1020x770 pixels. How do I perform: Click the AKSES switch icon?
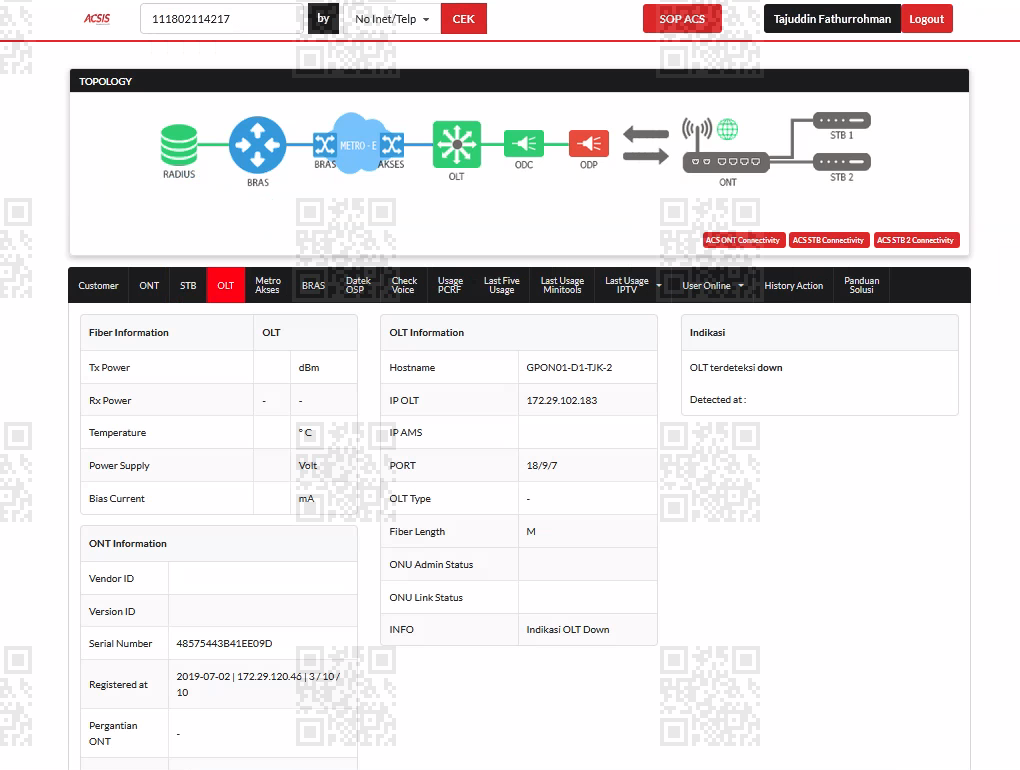coord(392,144)
